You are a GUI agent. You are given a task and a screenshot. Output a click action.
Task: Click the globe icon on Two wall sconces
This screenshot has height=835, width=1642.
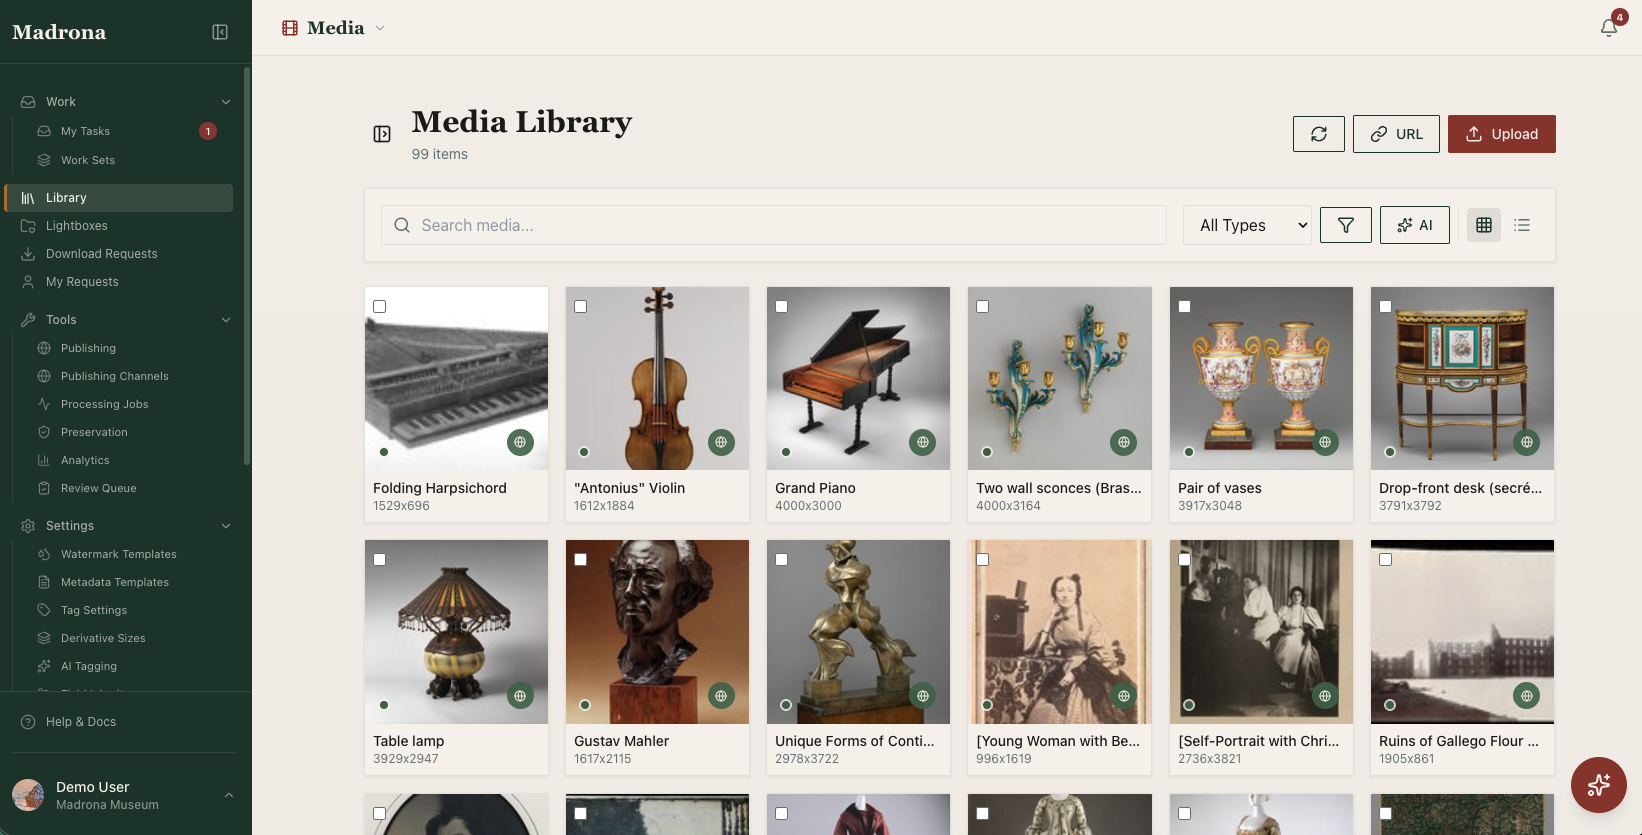tap(1123, 442)
